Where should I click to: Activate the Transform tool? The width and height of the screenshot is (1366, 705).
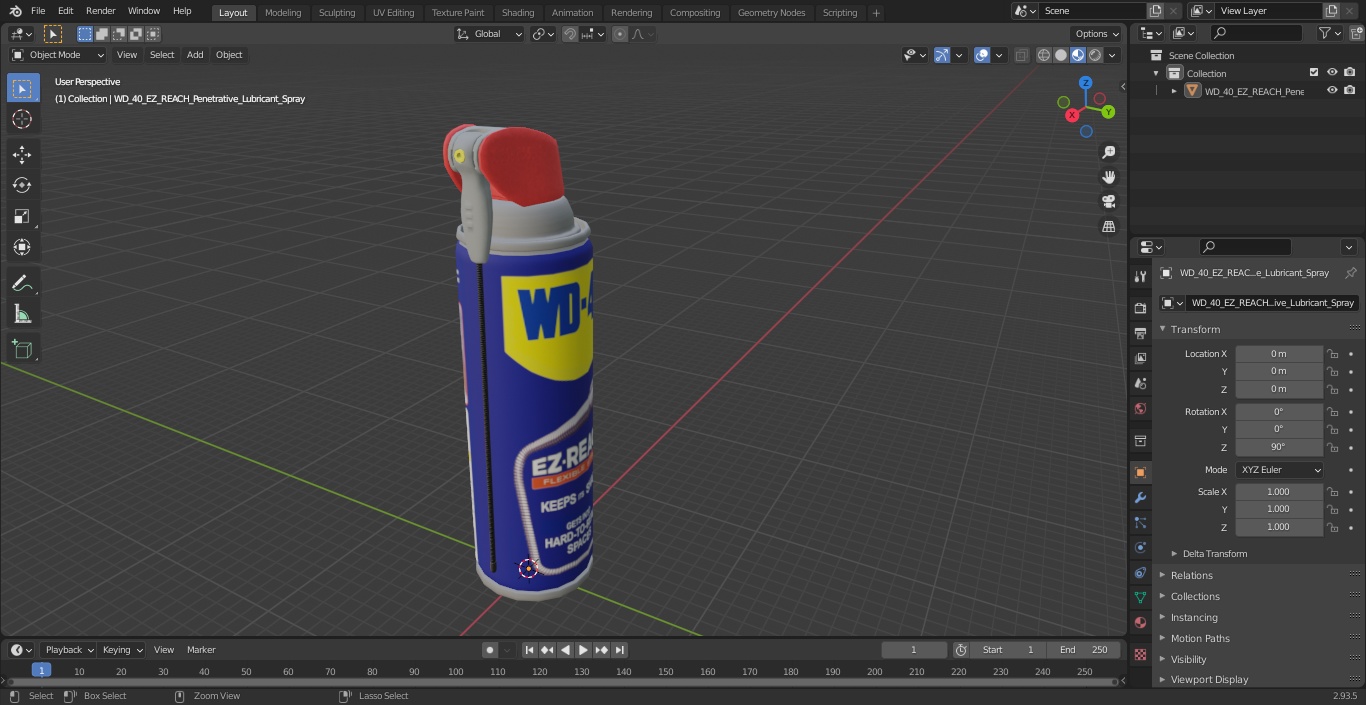22,247
